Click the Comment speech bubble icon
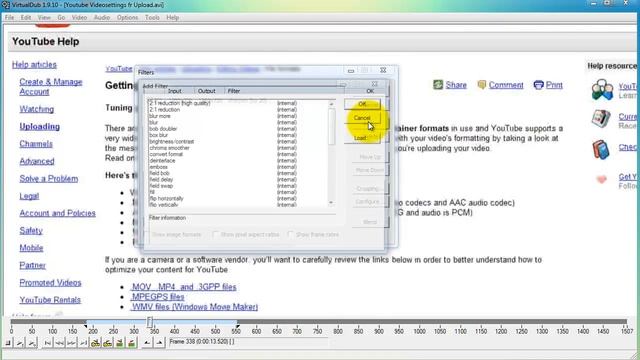 point(482,84)
